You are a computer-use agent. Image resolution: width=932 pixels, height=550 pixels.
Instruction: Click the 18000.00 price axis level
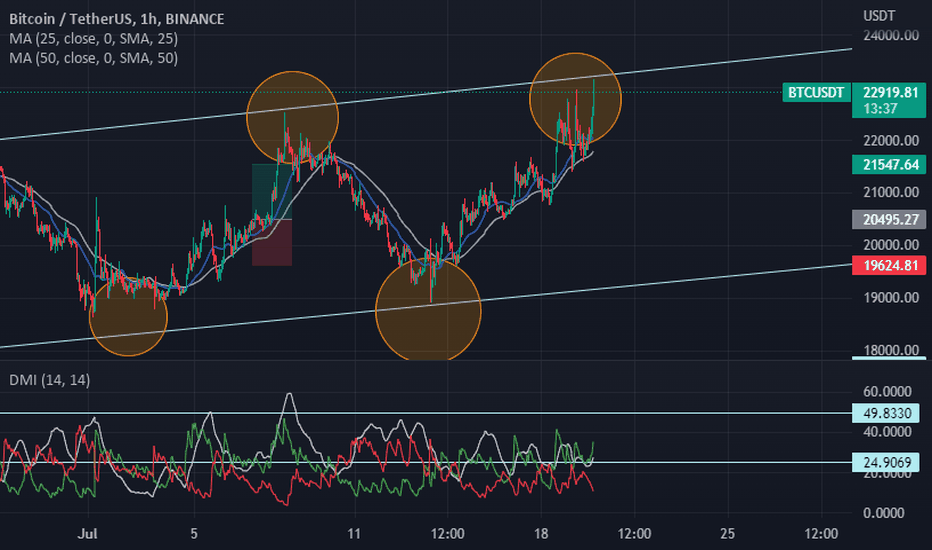click(890, 350)
